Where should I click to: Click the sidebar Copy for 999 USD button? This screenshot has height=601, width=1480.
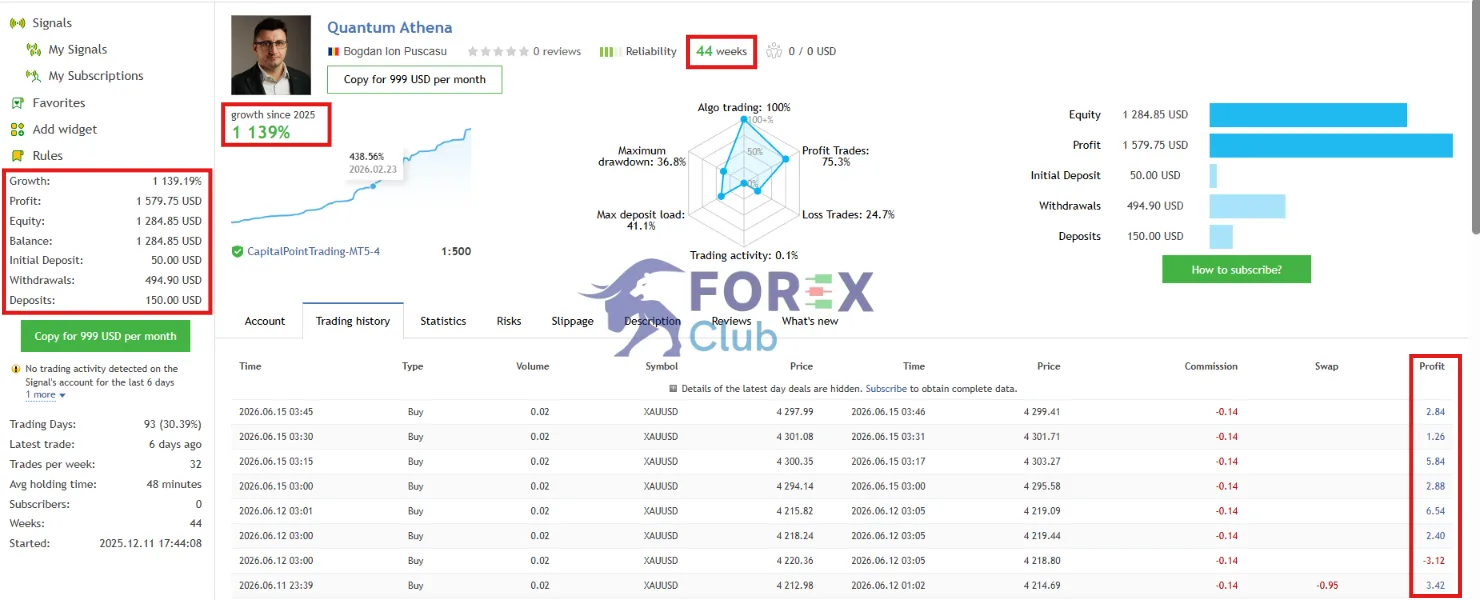[x=105, y=336]
